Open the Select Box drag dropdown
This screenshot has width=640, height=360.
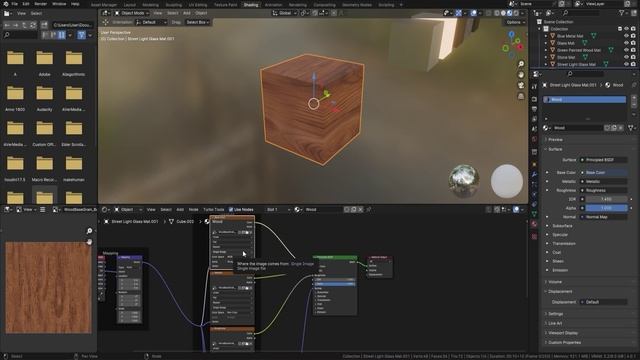[x=198, y=22]
